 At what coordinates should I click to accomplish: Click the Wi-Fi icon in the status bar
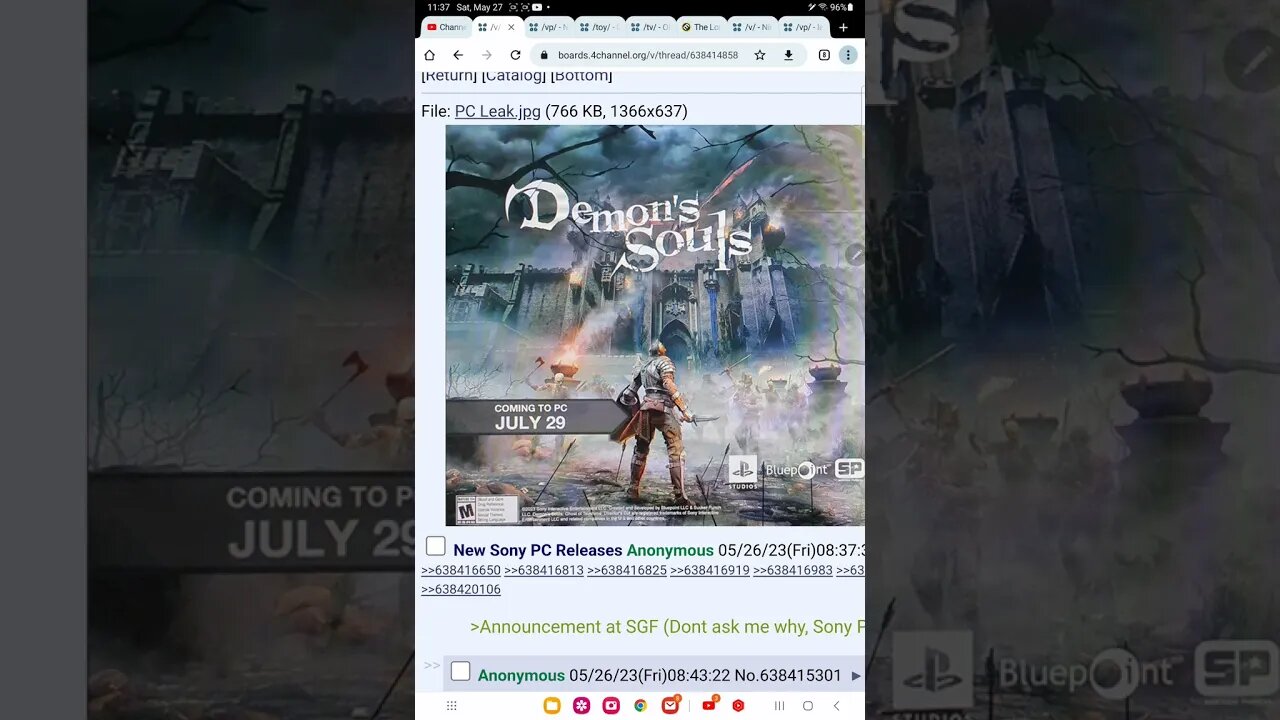[823, 7]
